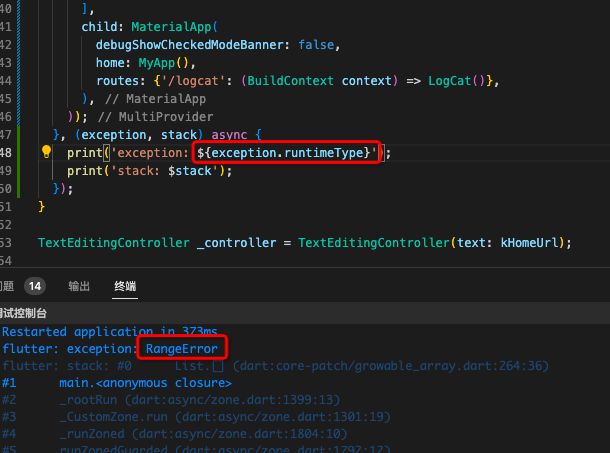Switch to the 终端 panel tab
This screenshot has width=610, height=453.
pyautogui.click(x=125, y=286)
